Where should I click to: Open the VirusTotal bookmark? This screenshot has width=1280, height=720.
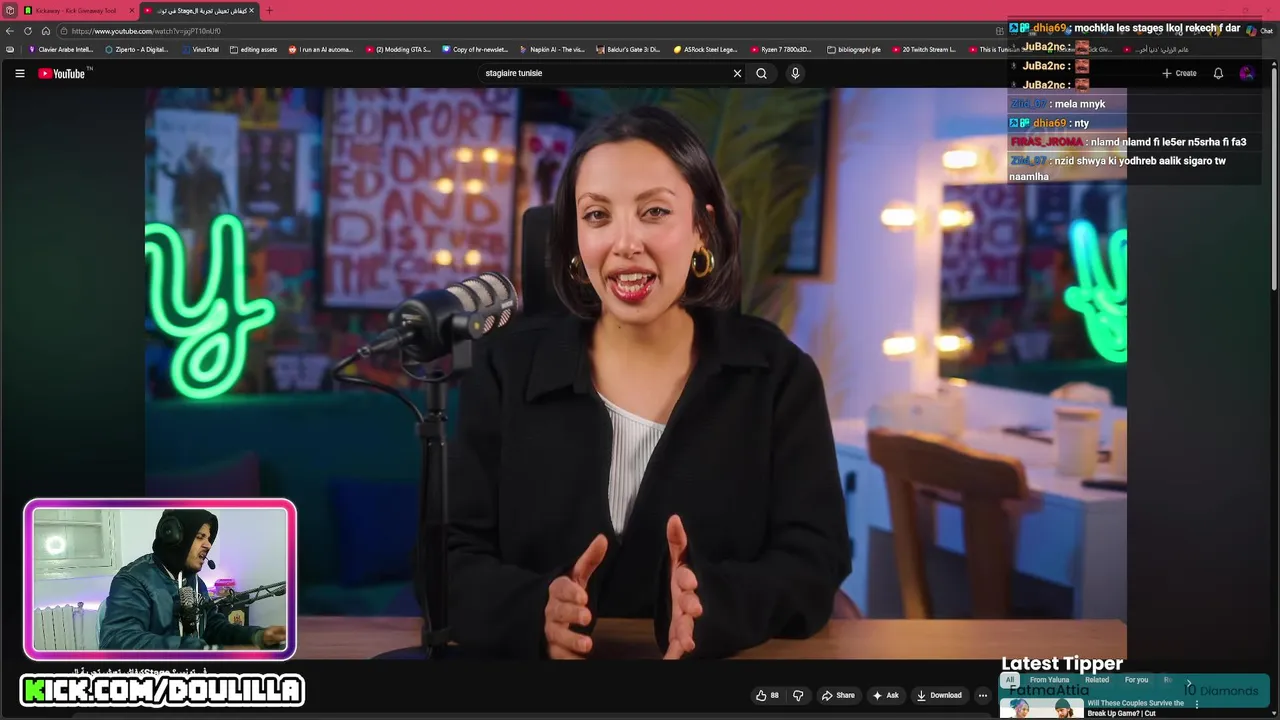pyautogui.click(x=200, y=49)
